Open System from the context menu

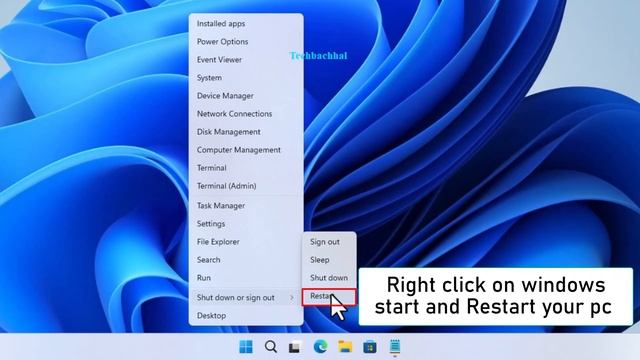click(x=246, y=78)
